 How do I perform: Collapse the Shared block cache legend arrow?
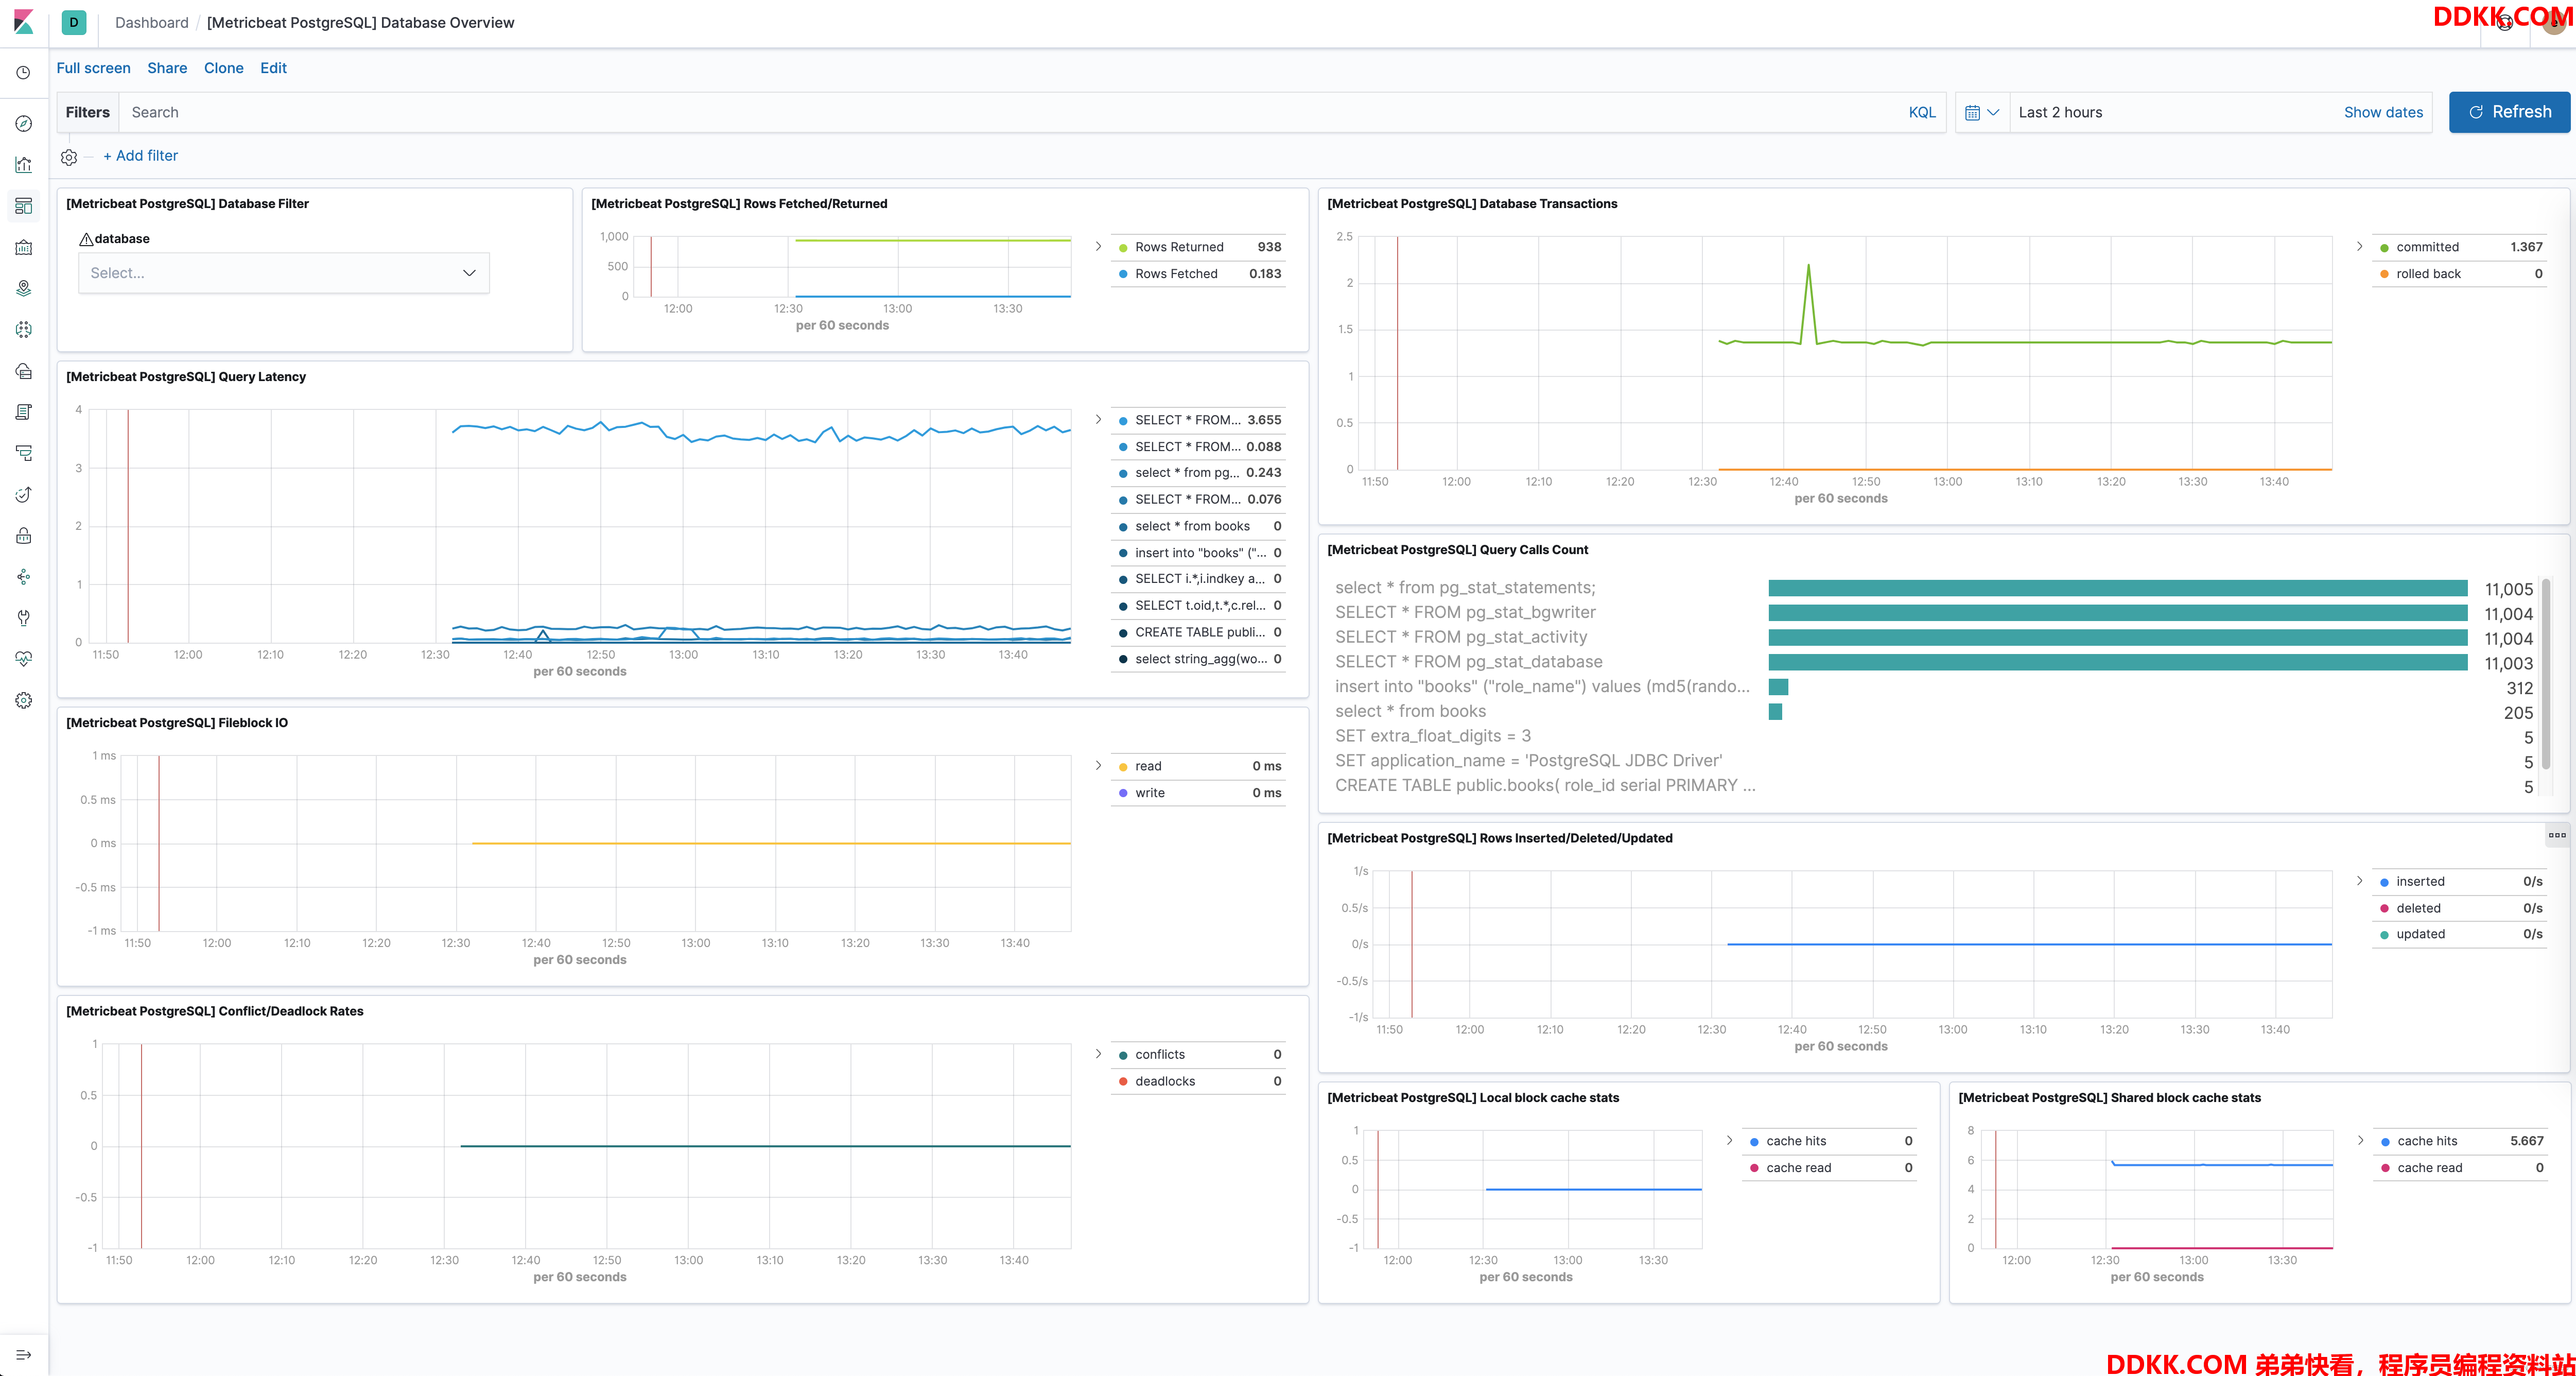[x=2360, y=1140]
